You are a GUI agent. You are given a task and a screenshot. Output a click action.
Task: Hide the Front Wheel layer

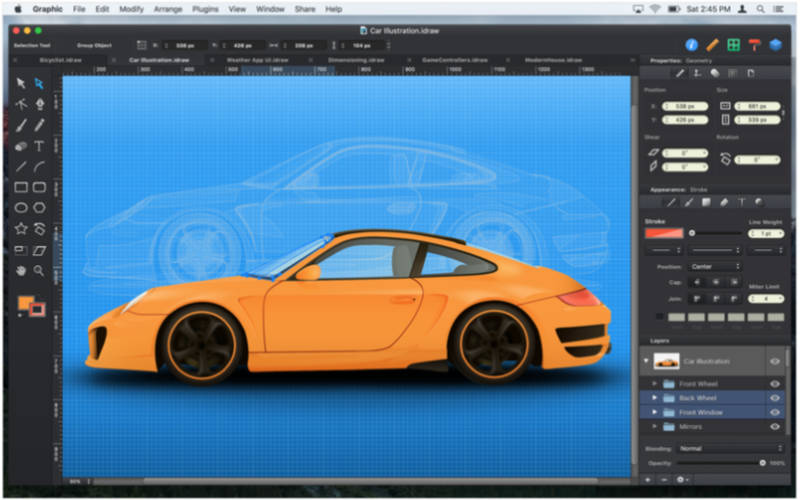click(775, 384)
